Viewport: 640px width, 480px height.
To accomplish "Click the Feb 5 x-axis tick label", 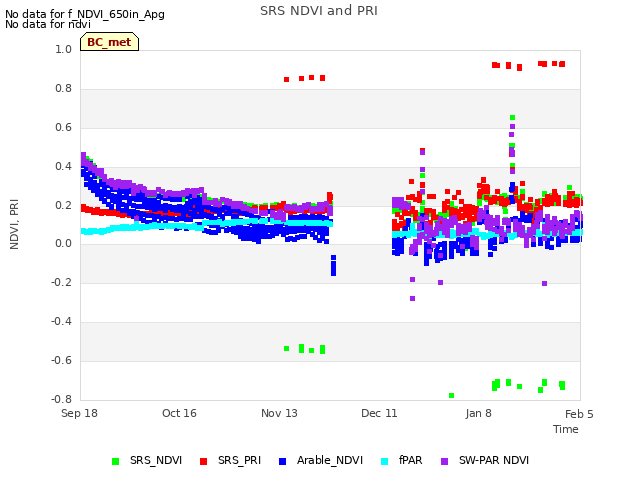I will click(x=579, y=414).
